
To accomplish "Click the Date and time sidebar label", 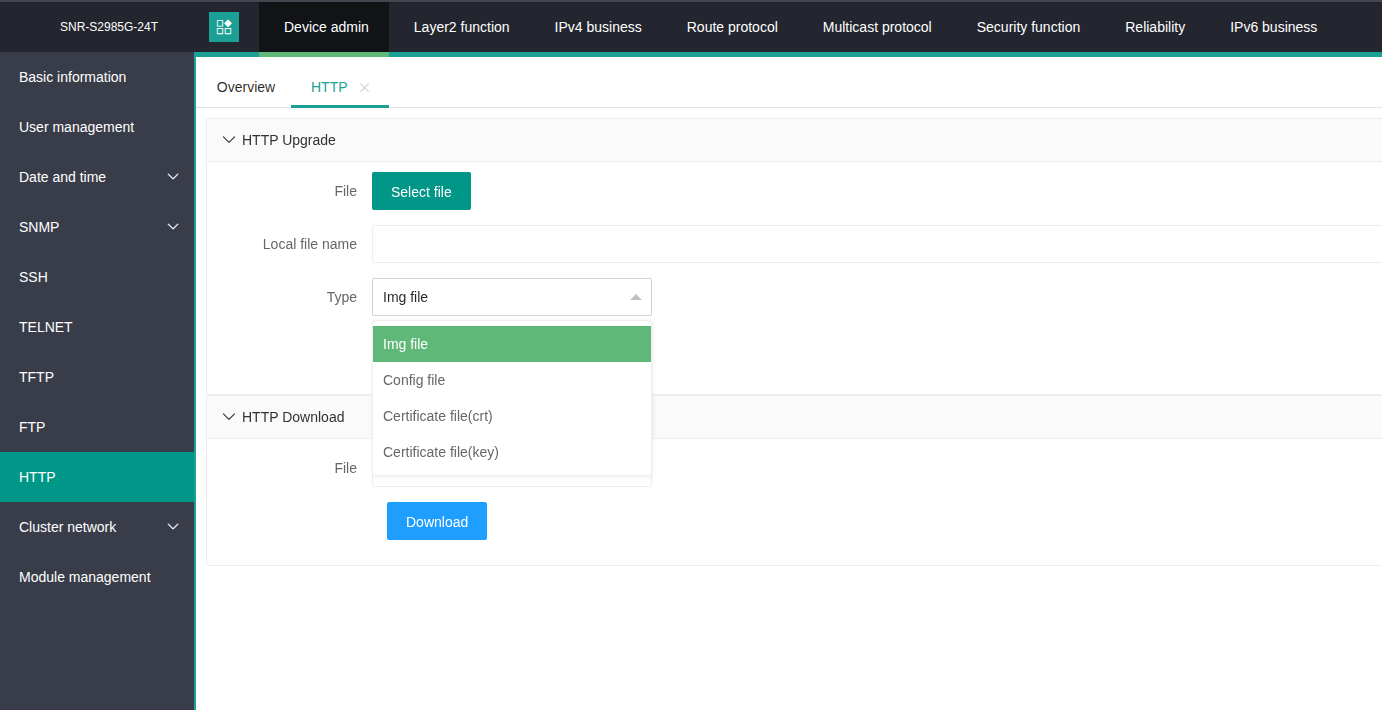I will point(62,177).
